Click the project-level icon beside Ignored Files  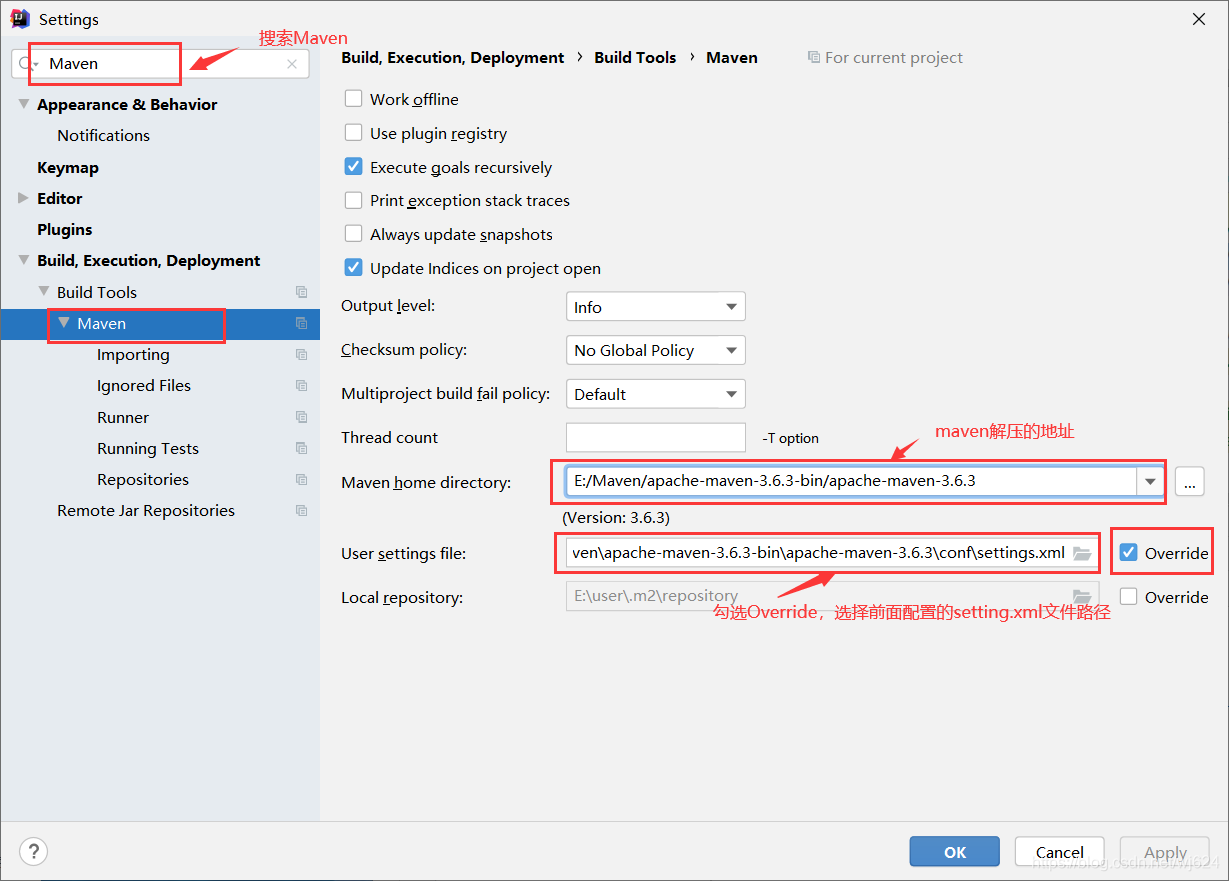tap(301, 385)
